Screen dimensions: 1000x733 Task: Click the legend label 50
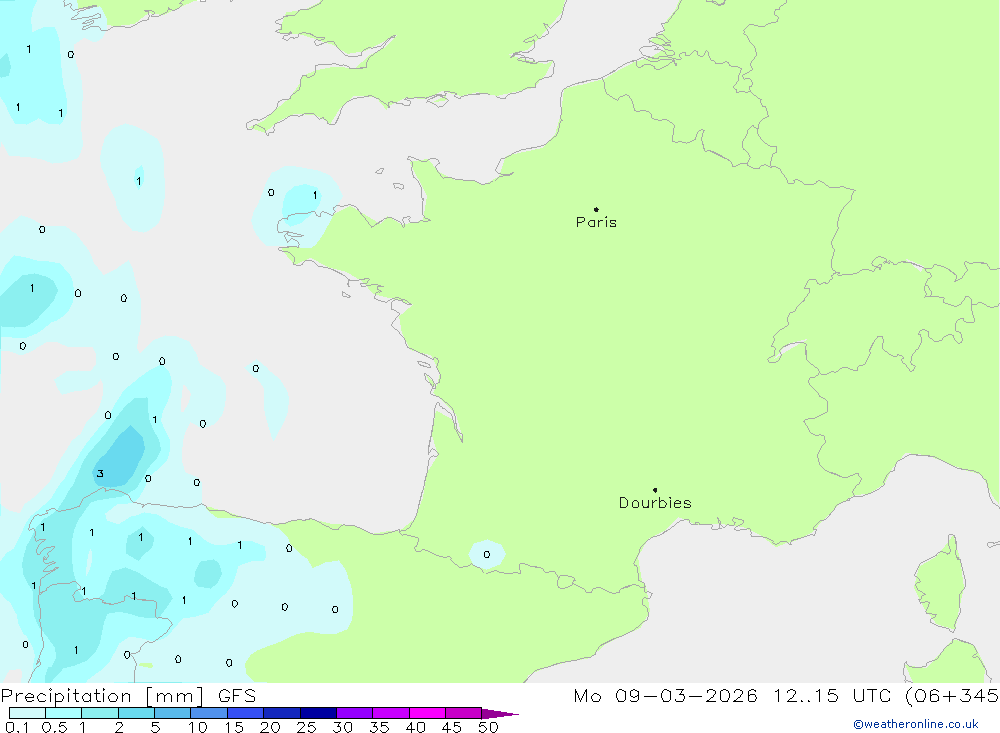pyautogui.click(x=488, y=727)
